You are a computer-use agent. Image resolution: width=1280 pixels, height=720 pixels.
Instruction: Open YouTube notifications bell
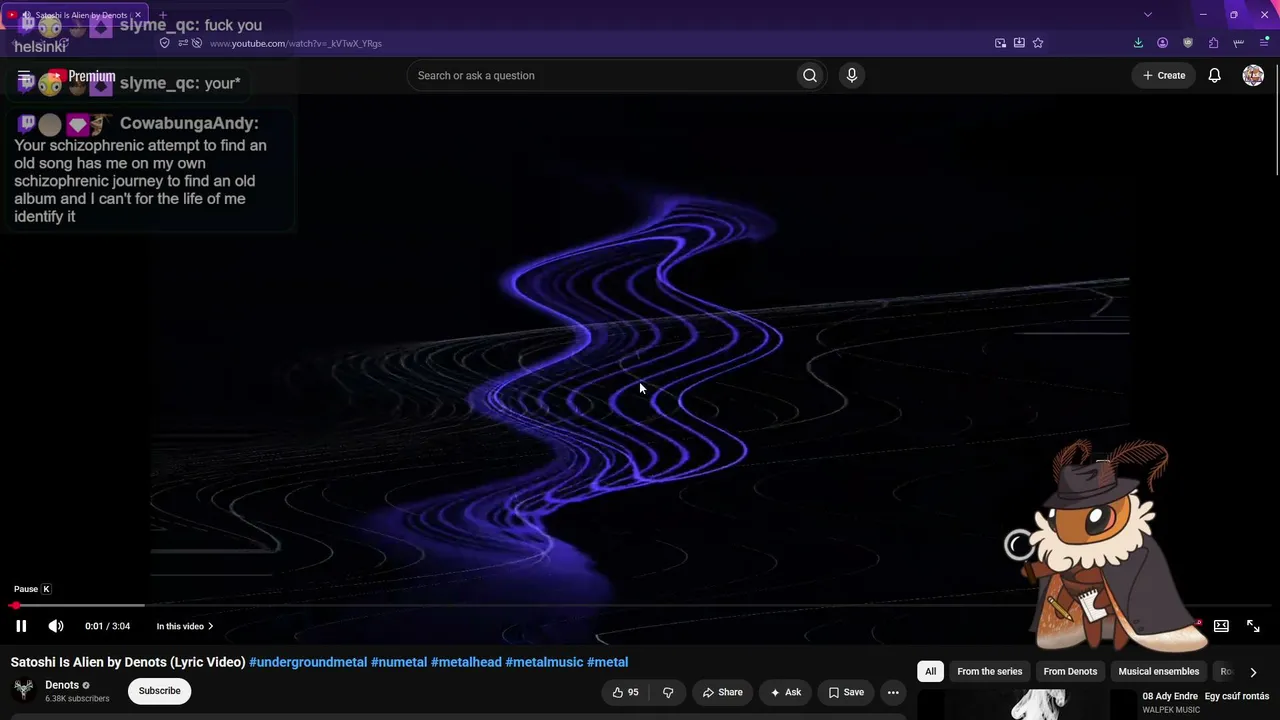pyautogui.click(x=1214, y=75)
